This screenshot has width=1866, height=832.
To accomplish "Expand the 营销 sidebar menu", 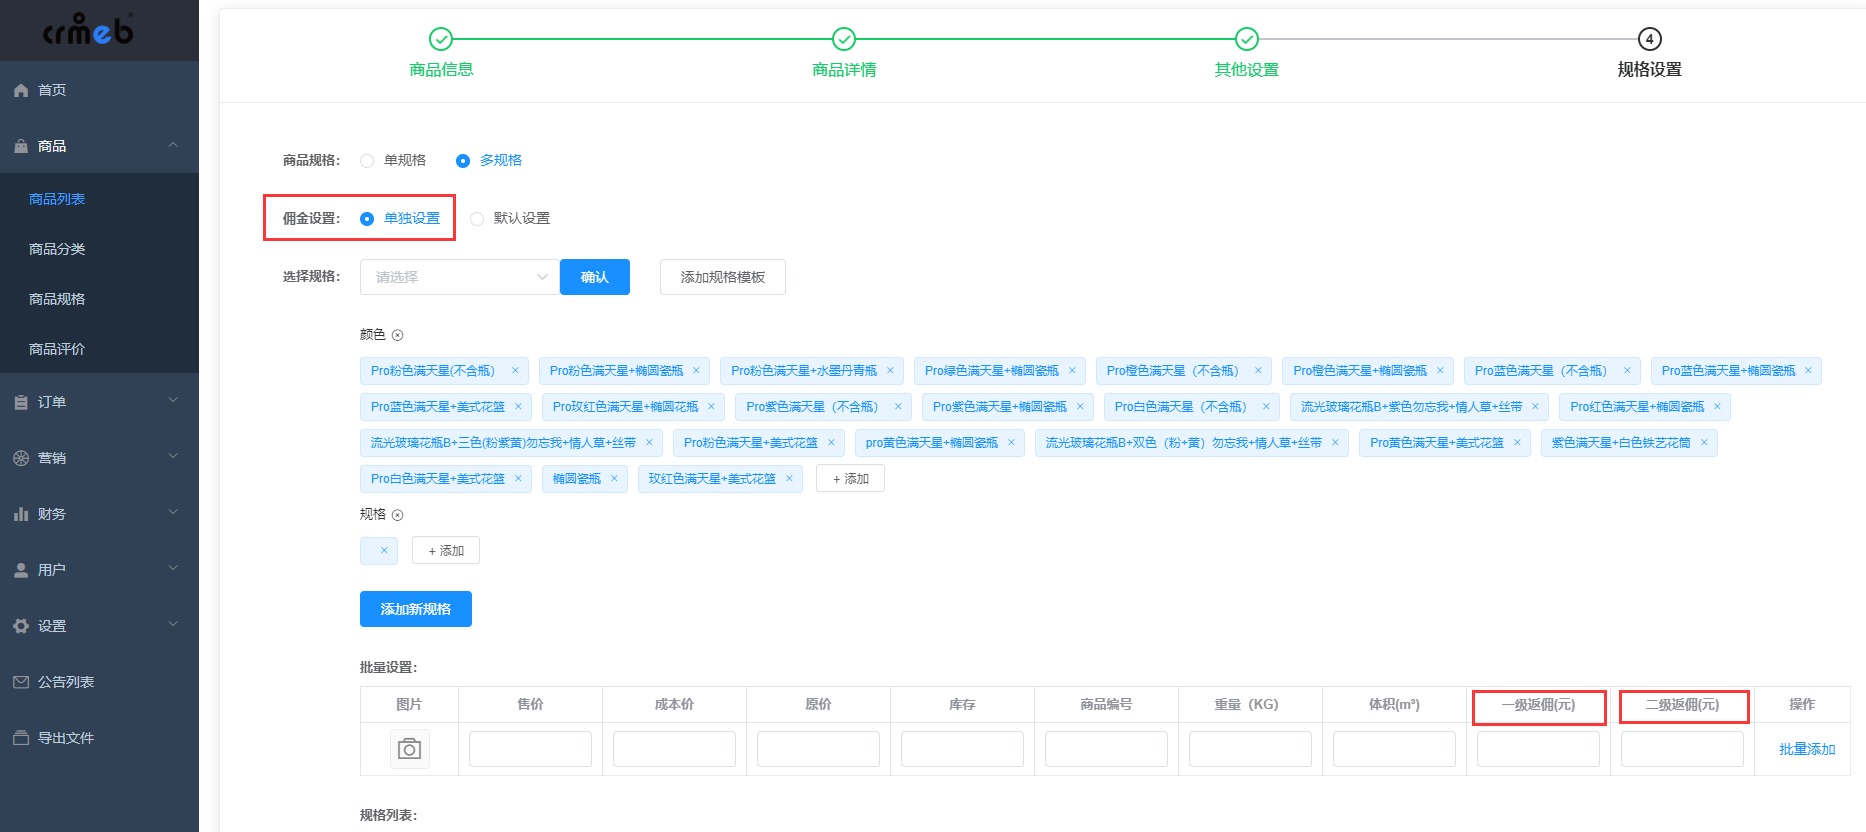I will click(99, 458).
